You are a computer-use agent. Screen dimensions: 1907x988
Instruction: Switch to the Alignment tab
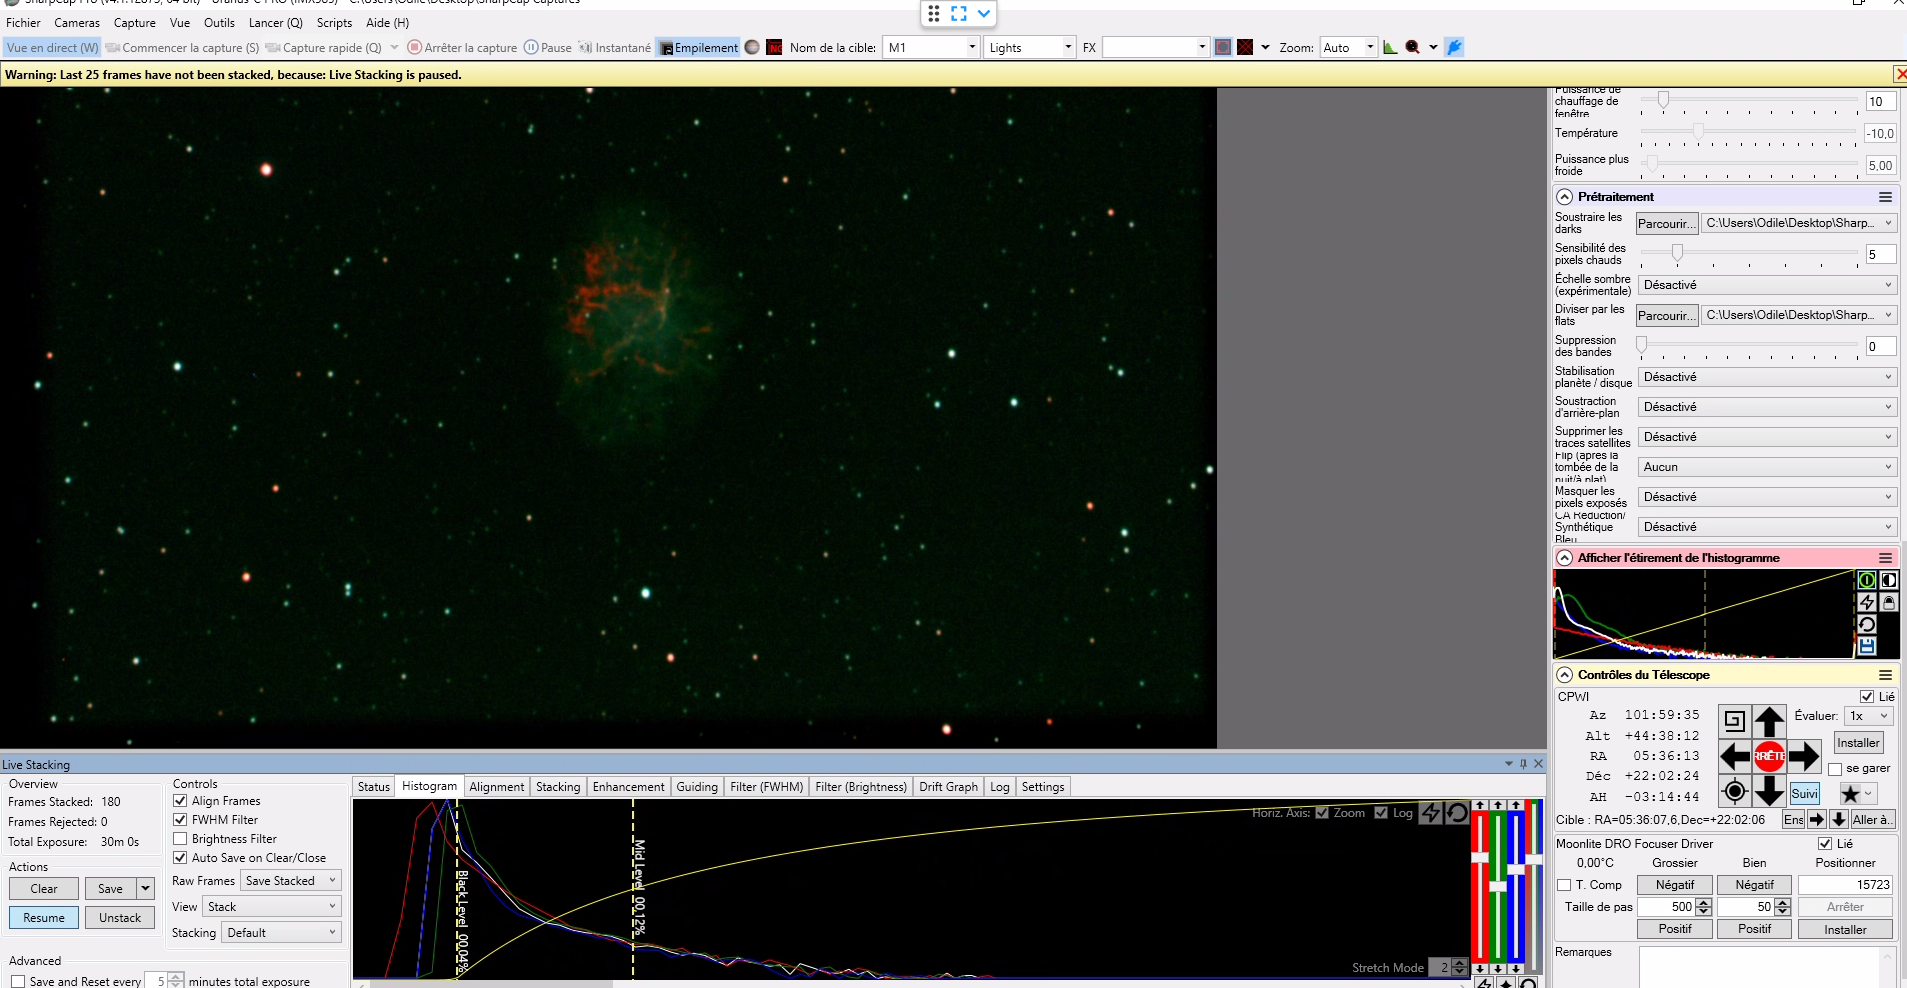496,787
